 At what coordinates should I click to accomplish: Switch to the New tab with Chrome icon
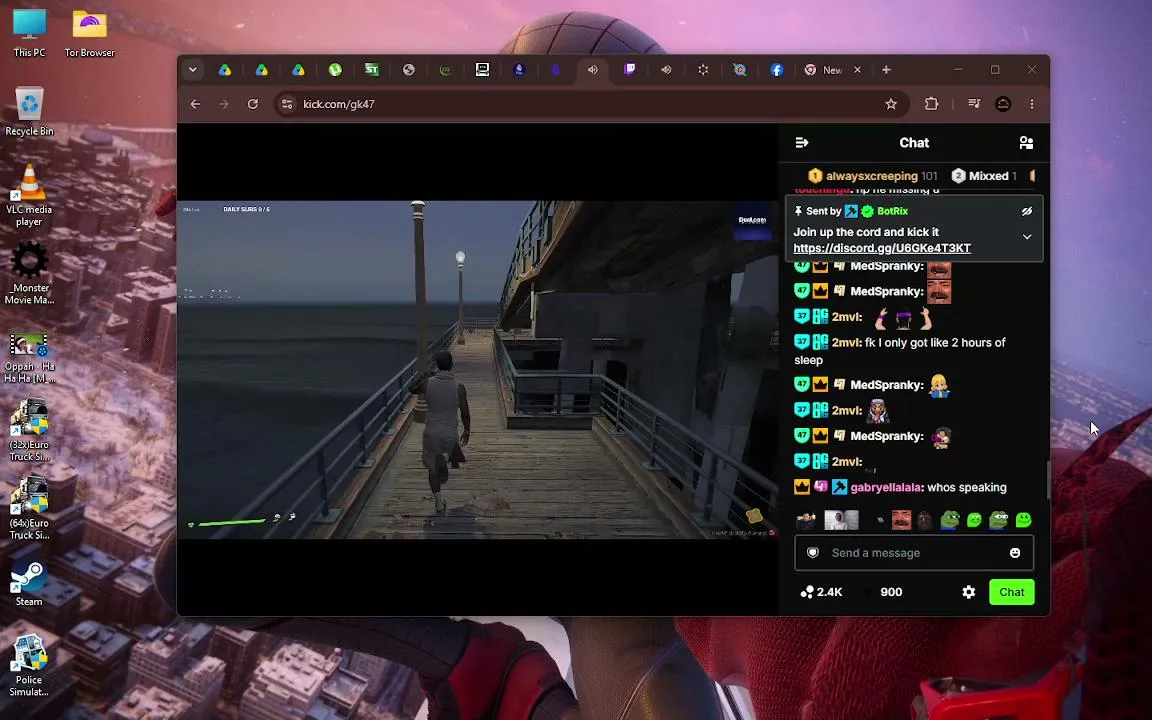(824, 70)
